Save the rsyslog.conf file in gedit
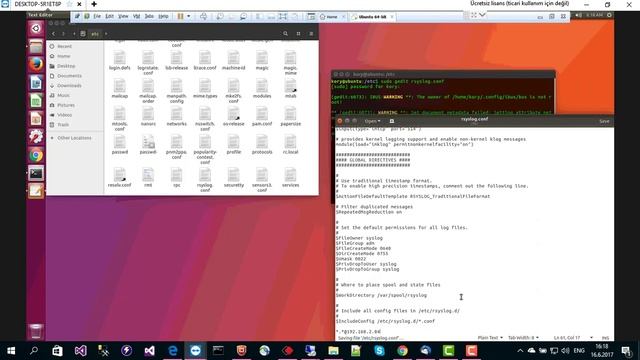 (x=604, y=121)
